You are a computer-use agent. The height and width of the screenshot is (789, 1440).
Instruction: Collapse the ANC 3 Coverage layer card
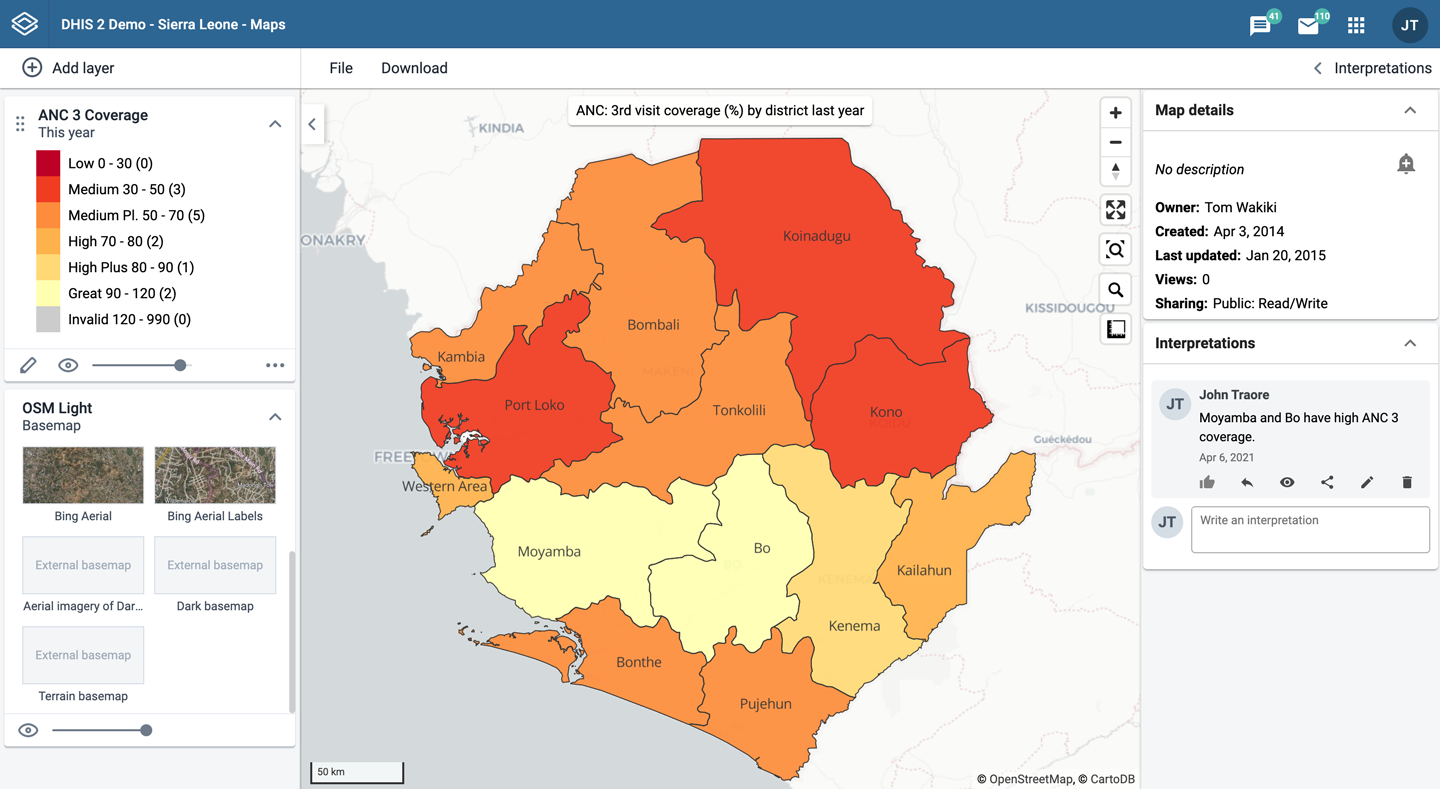[x=275, y=124]
